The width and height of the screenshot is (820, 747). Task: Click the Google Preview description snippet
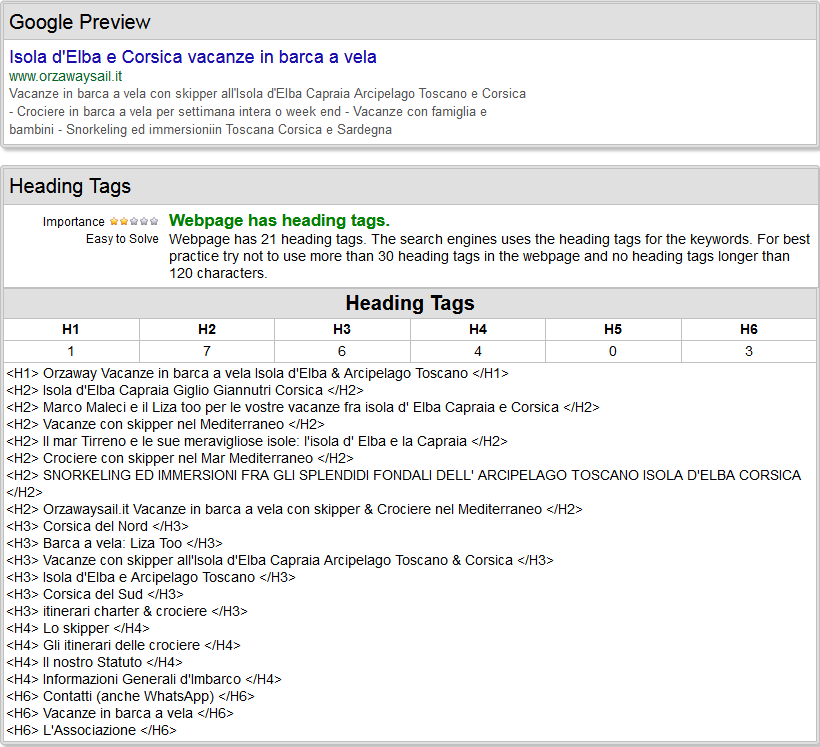[x=268, y=111]
